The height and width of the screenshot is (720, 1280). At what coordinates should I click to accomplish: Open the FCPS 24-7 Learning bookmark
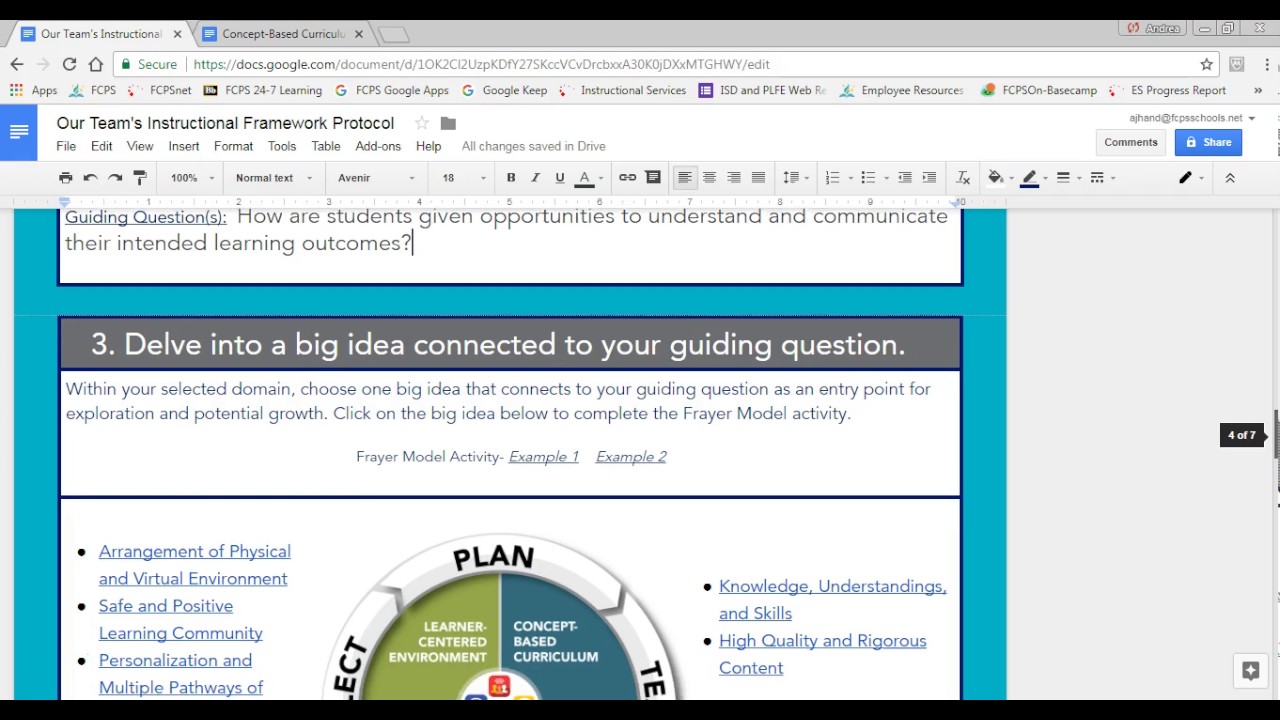point(263,90)
